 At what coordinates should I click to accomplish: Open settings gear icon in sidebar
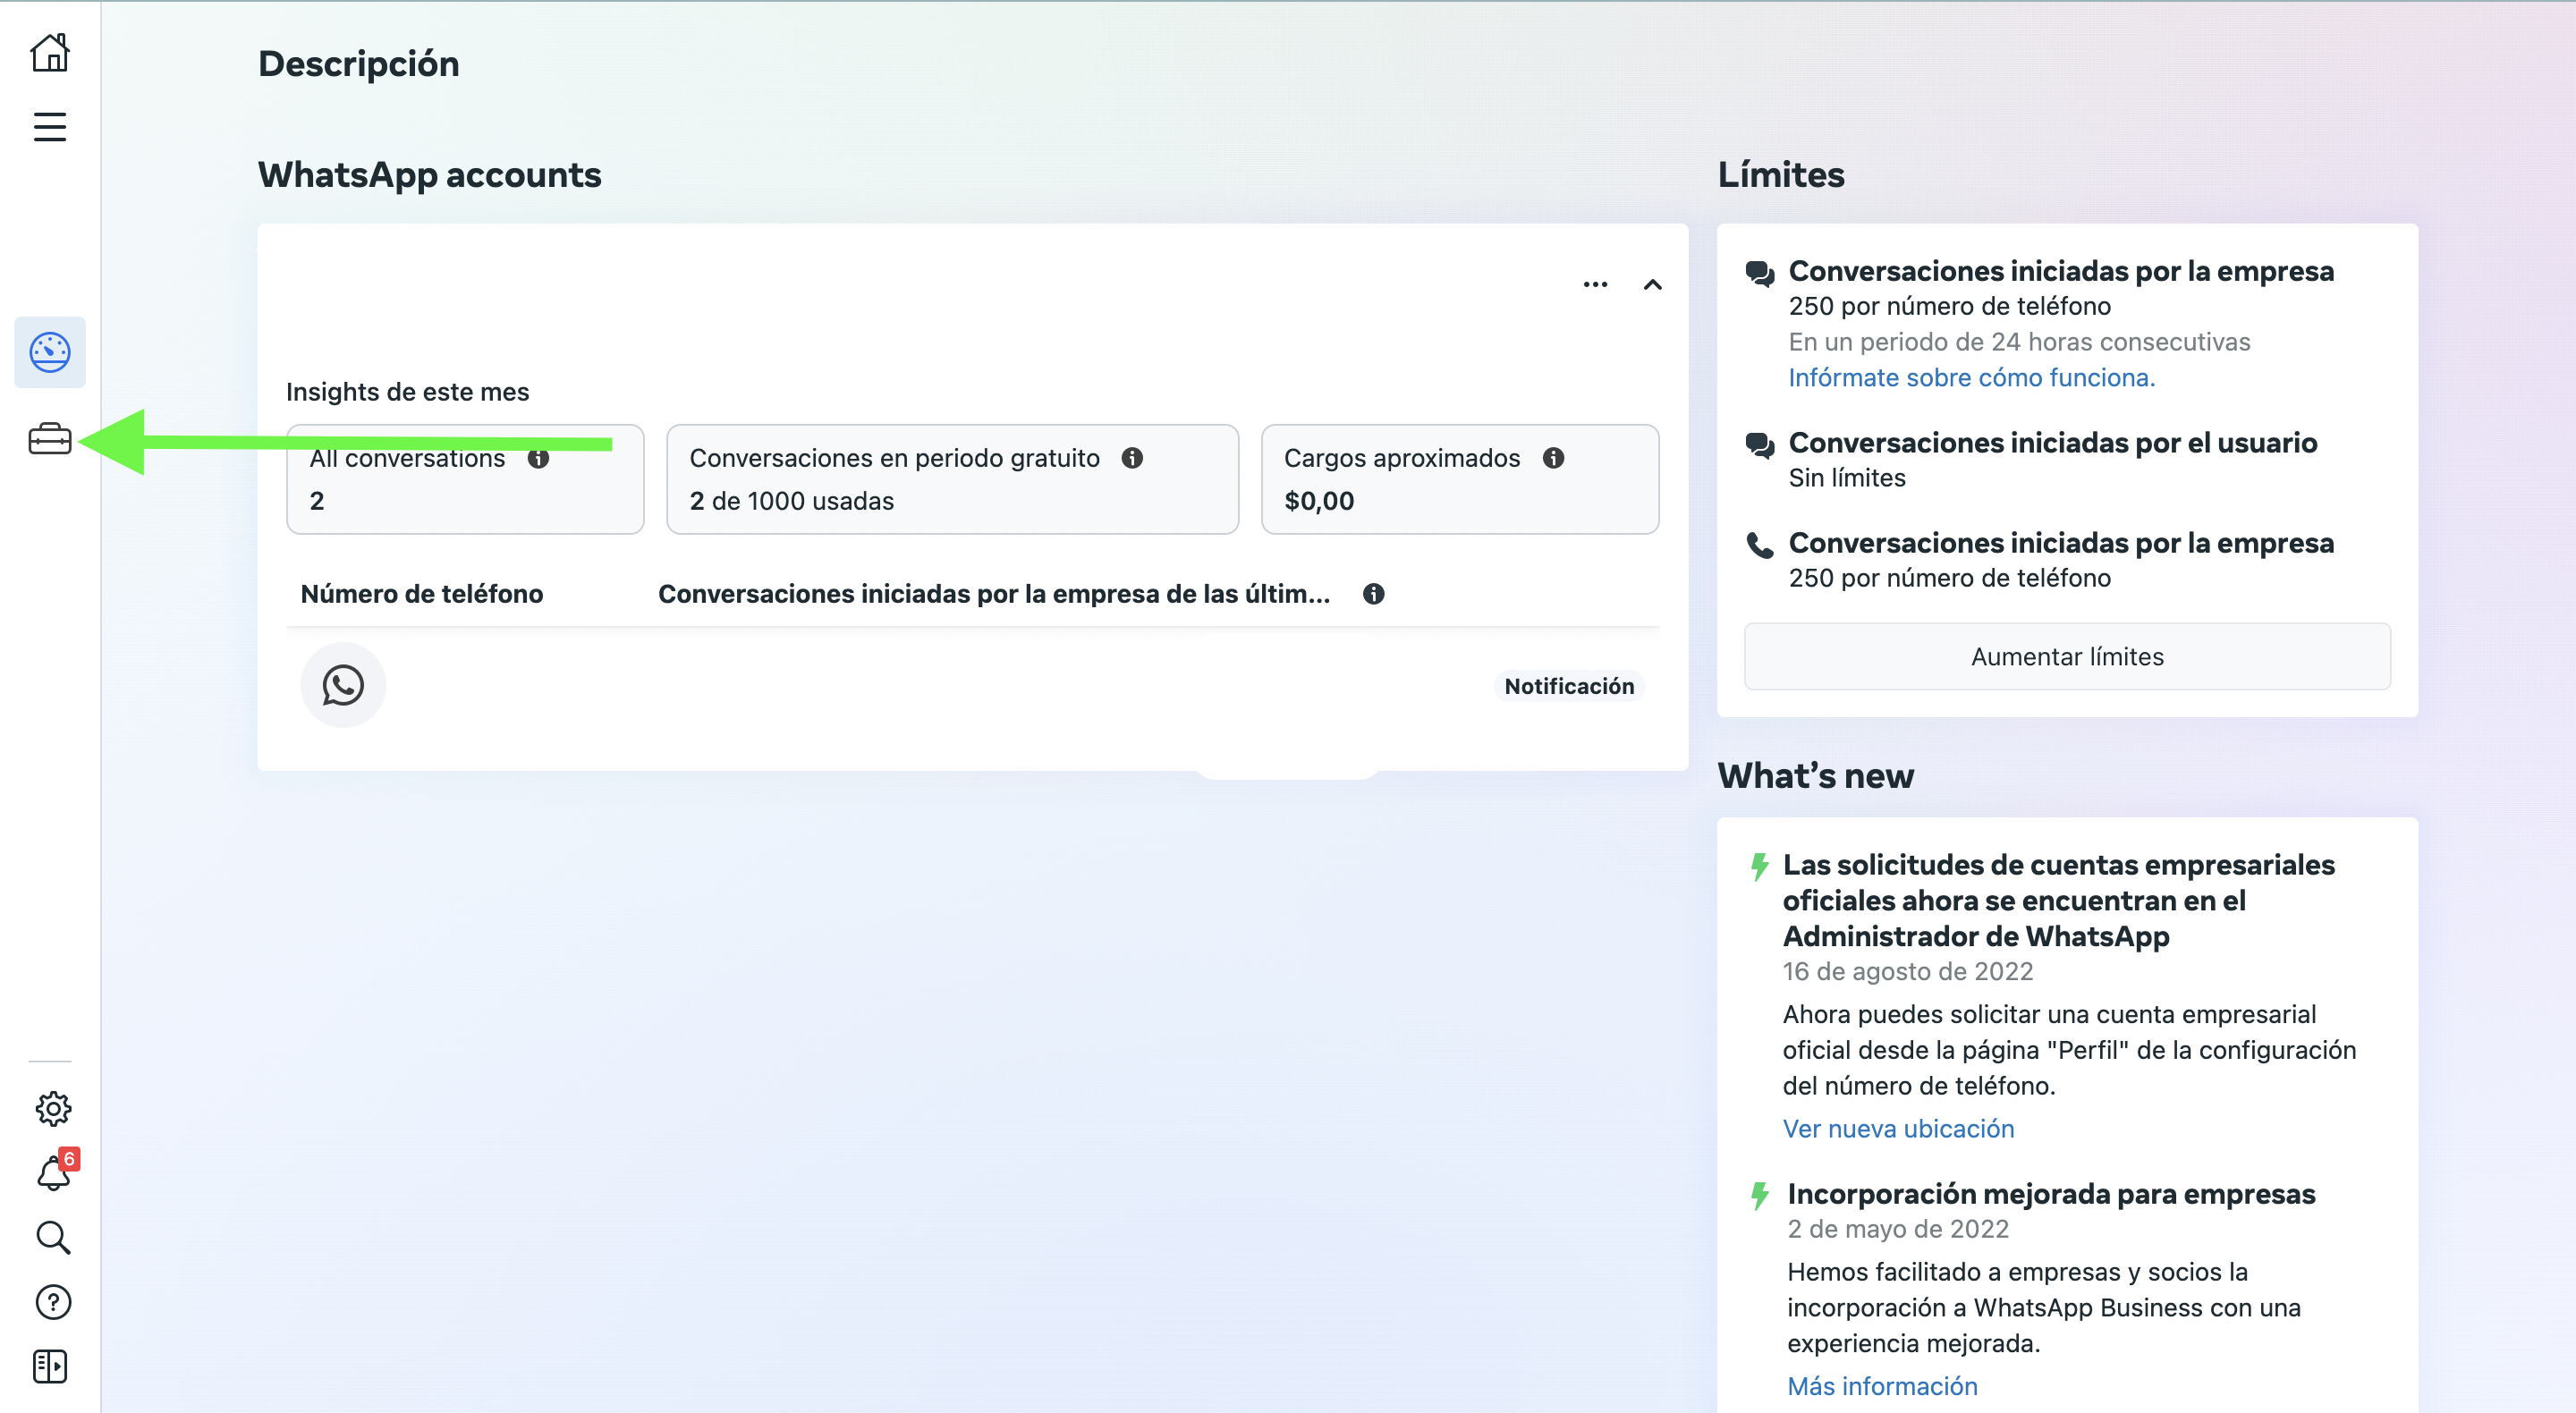53,1108
